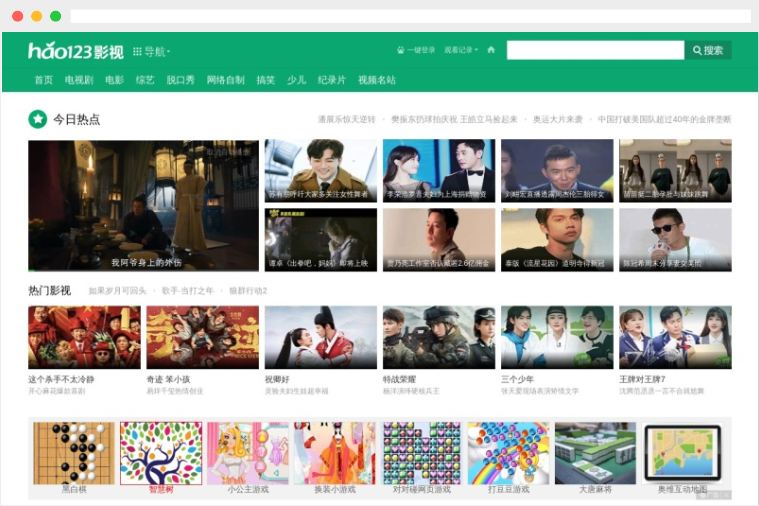Launch the 换装小游戏 icon
Screen dimensions: 759x506
(334, 453)
